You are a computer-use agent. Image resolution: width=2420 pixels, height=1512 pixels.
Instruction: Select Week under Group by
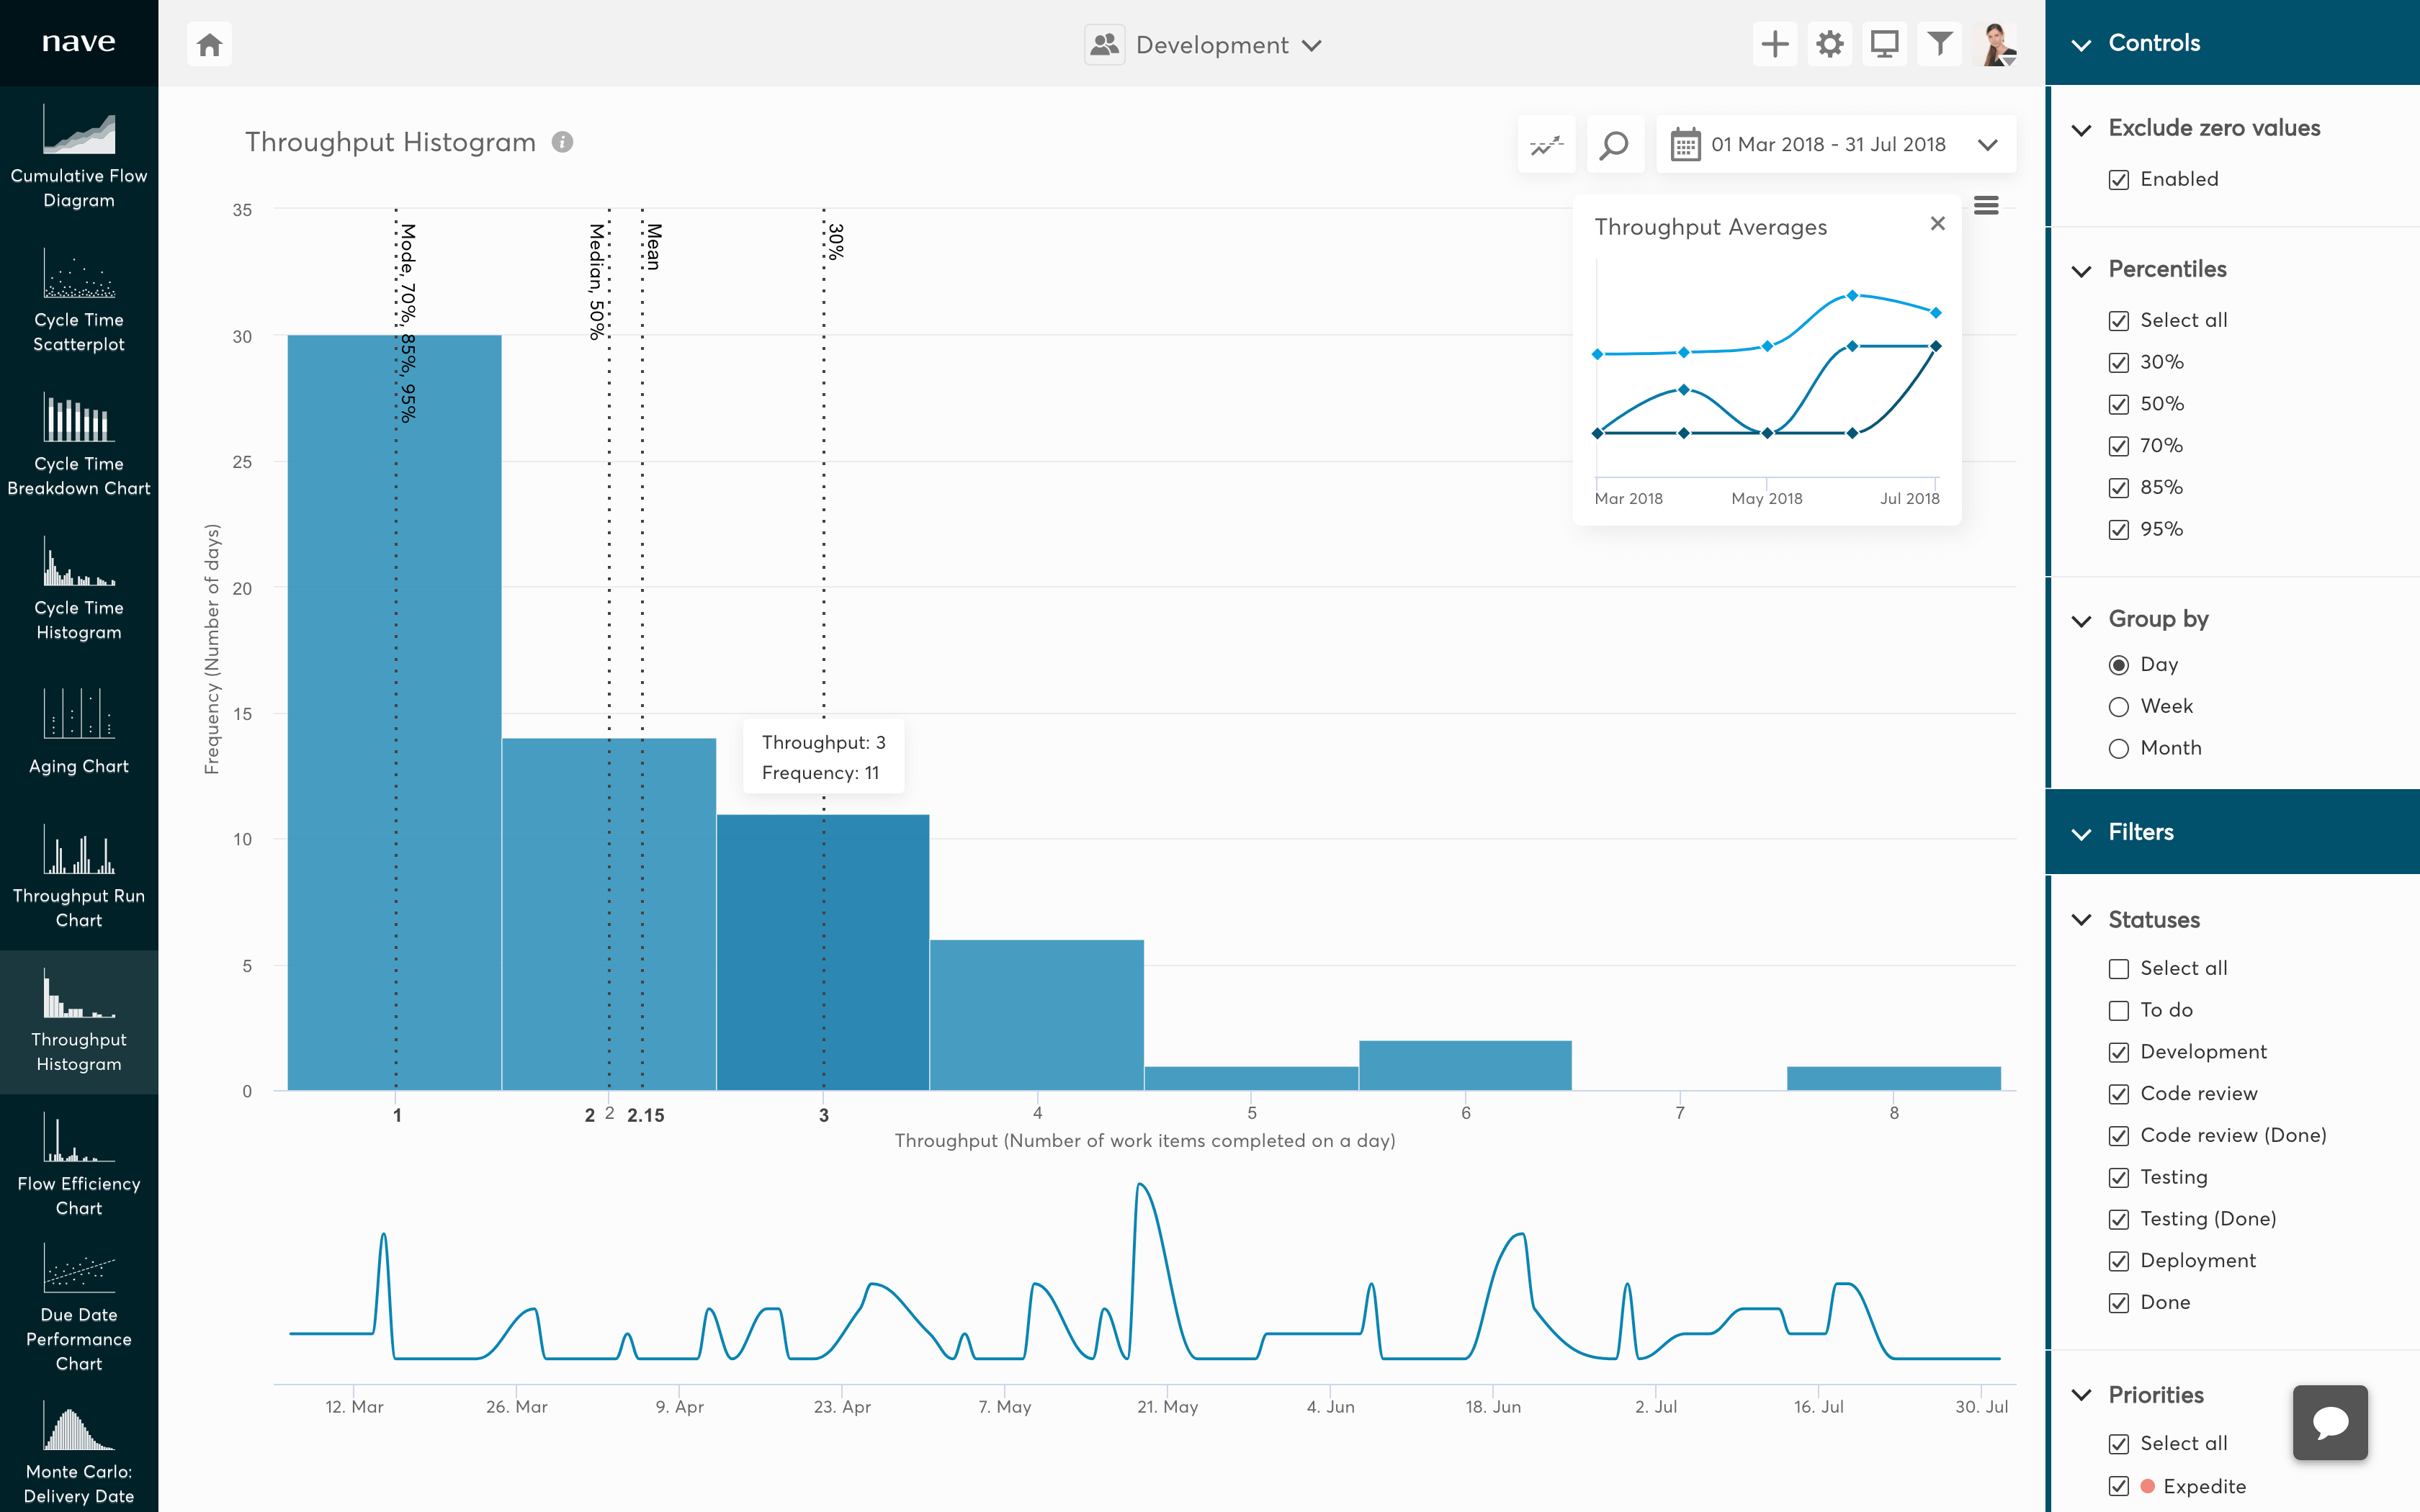2119,706
